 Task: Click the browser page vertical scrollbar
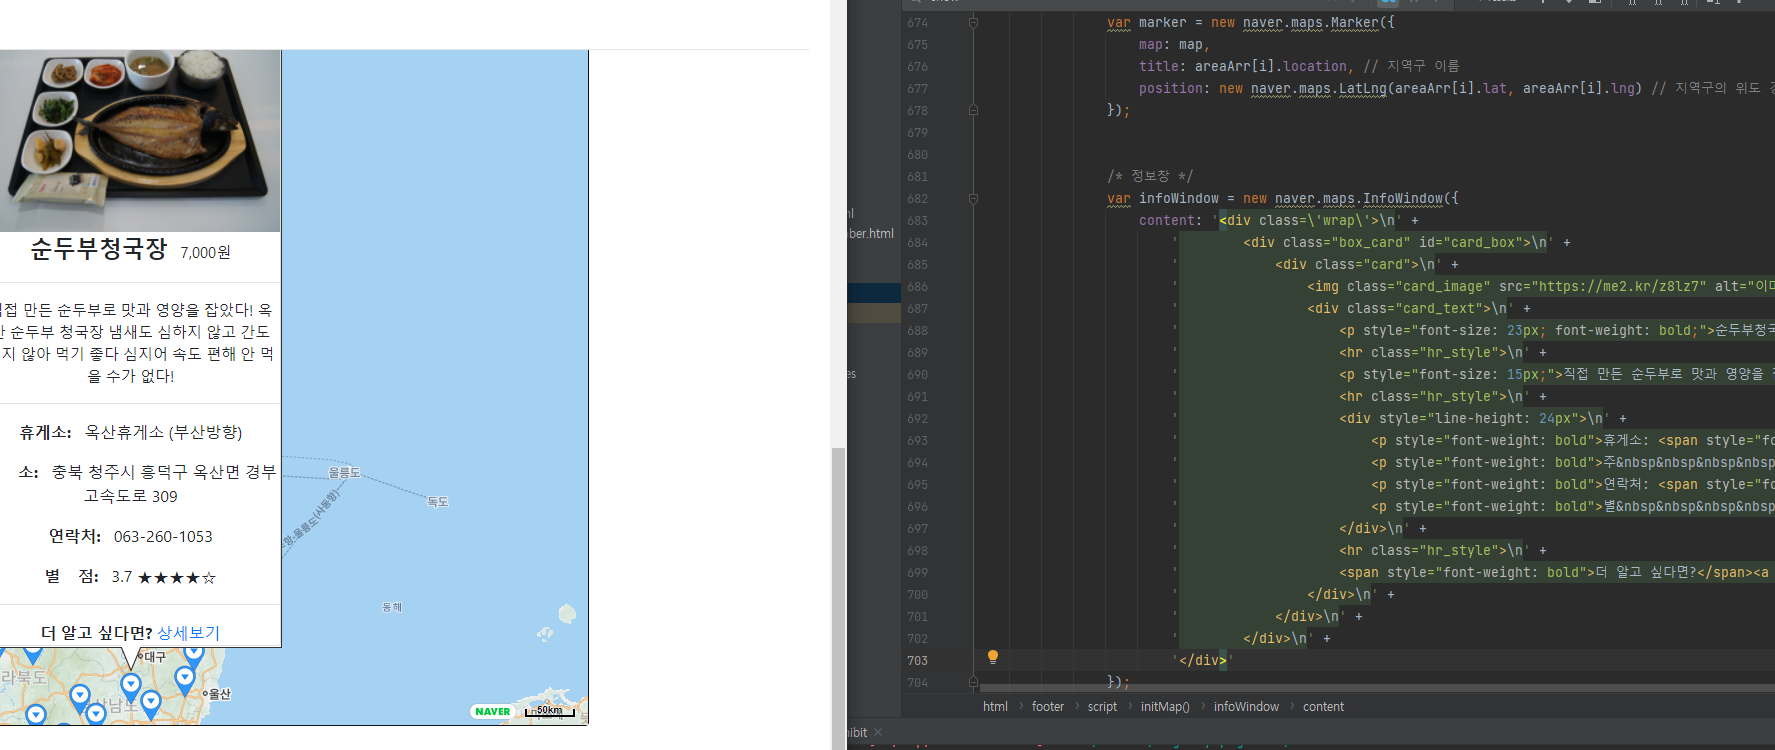tap(838, 598)
